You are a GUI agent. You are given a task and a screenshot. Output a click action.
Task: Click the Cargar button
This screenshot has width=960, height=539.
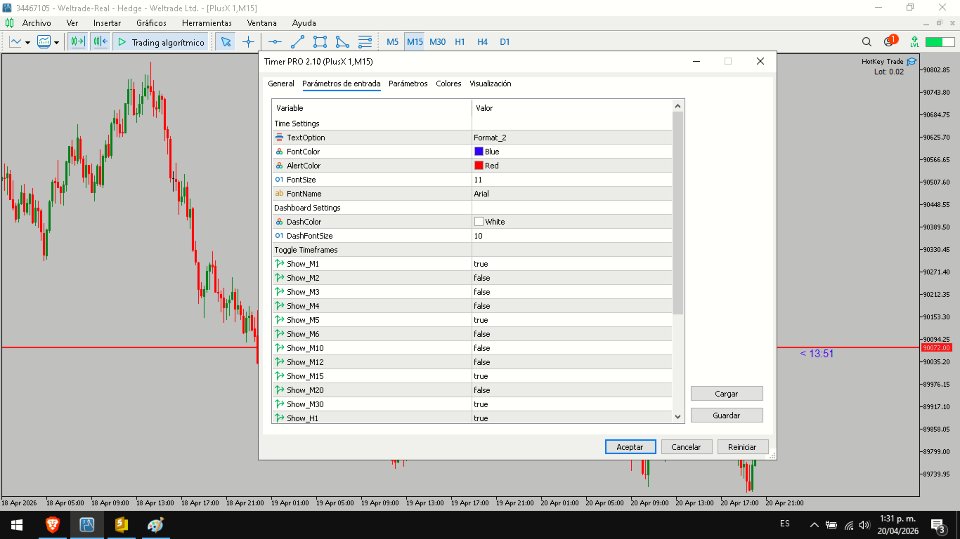click(x=727, y=393)
